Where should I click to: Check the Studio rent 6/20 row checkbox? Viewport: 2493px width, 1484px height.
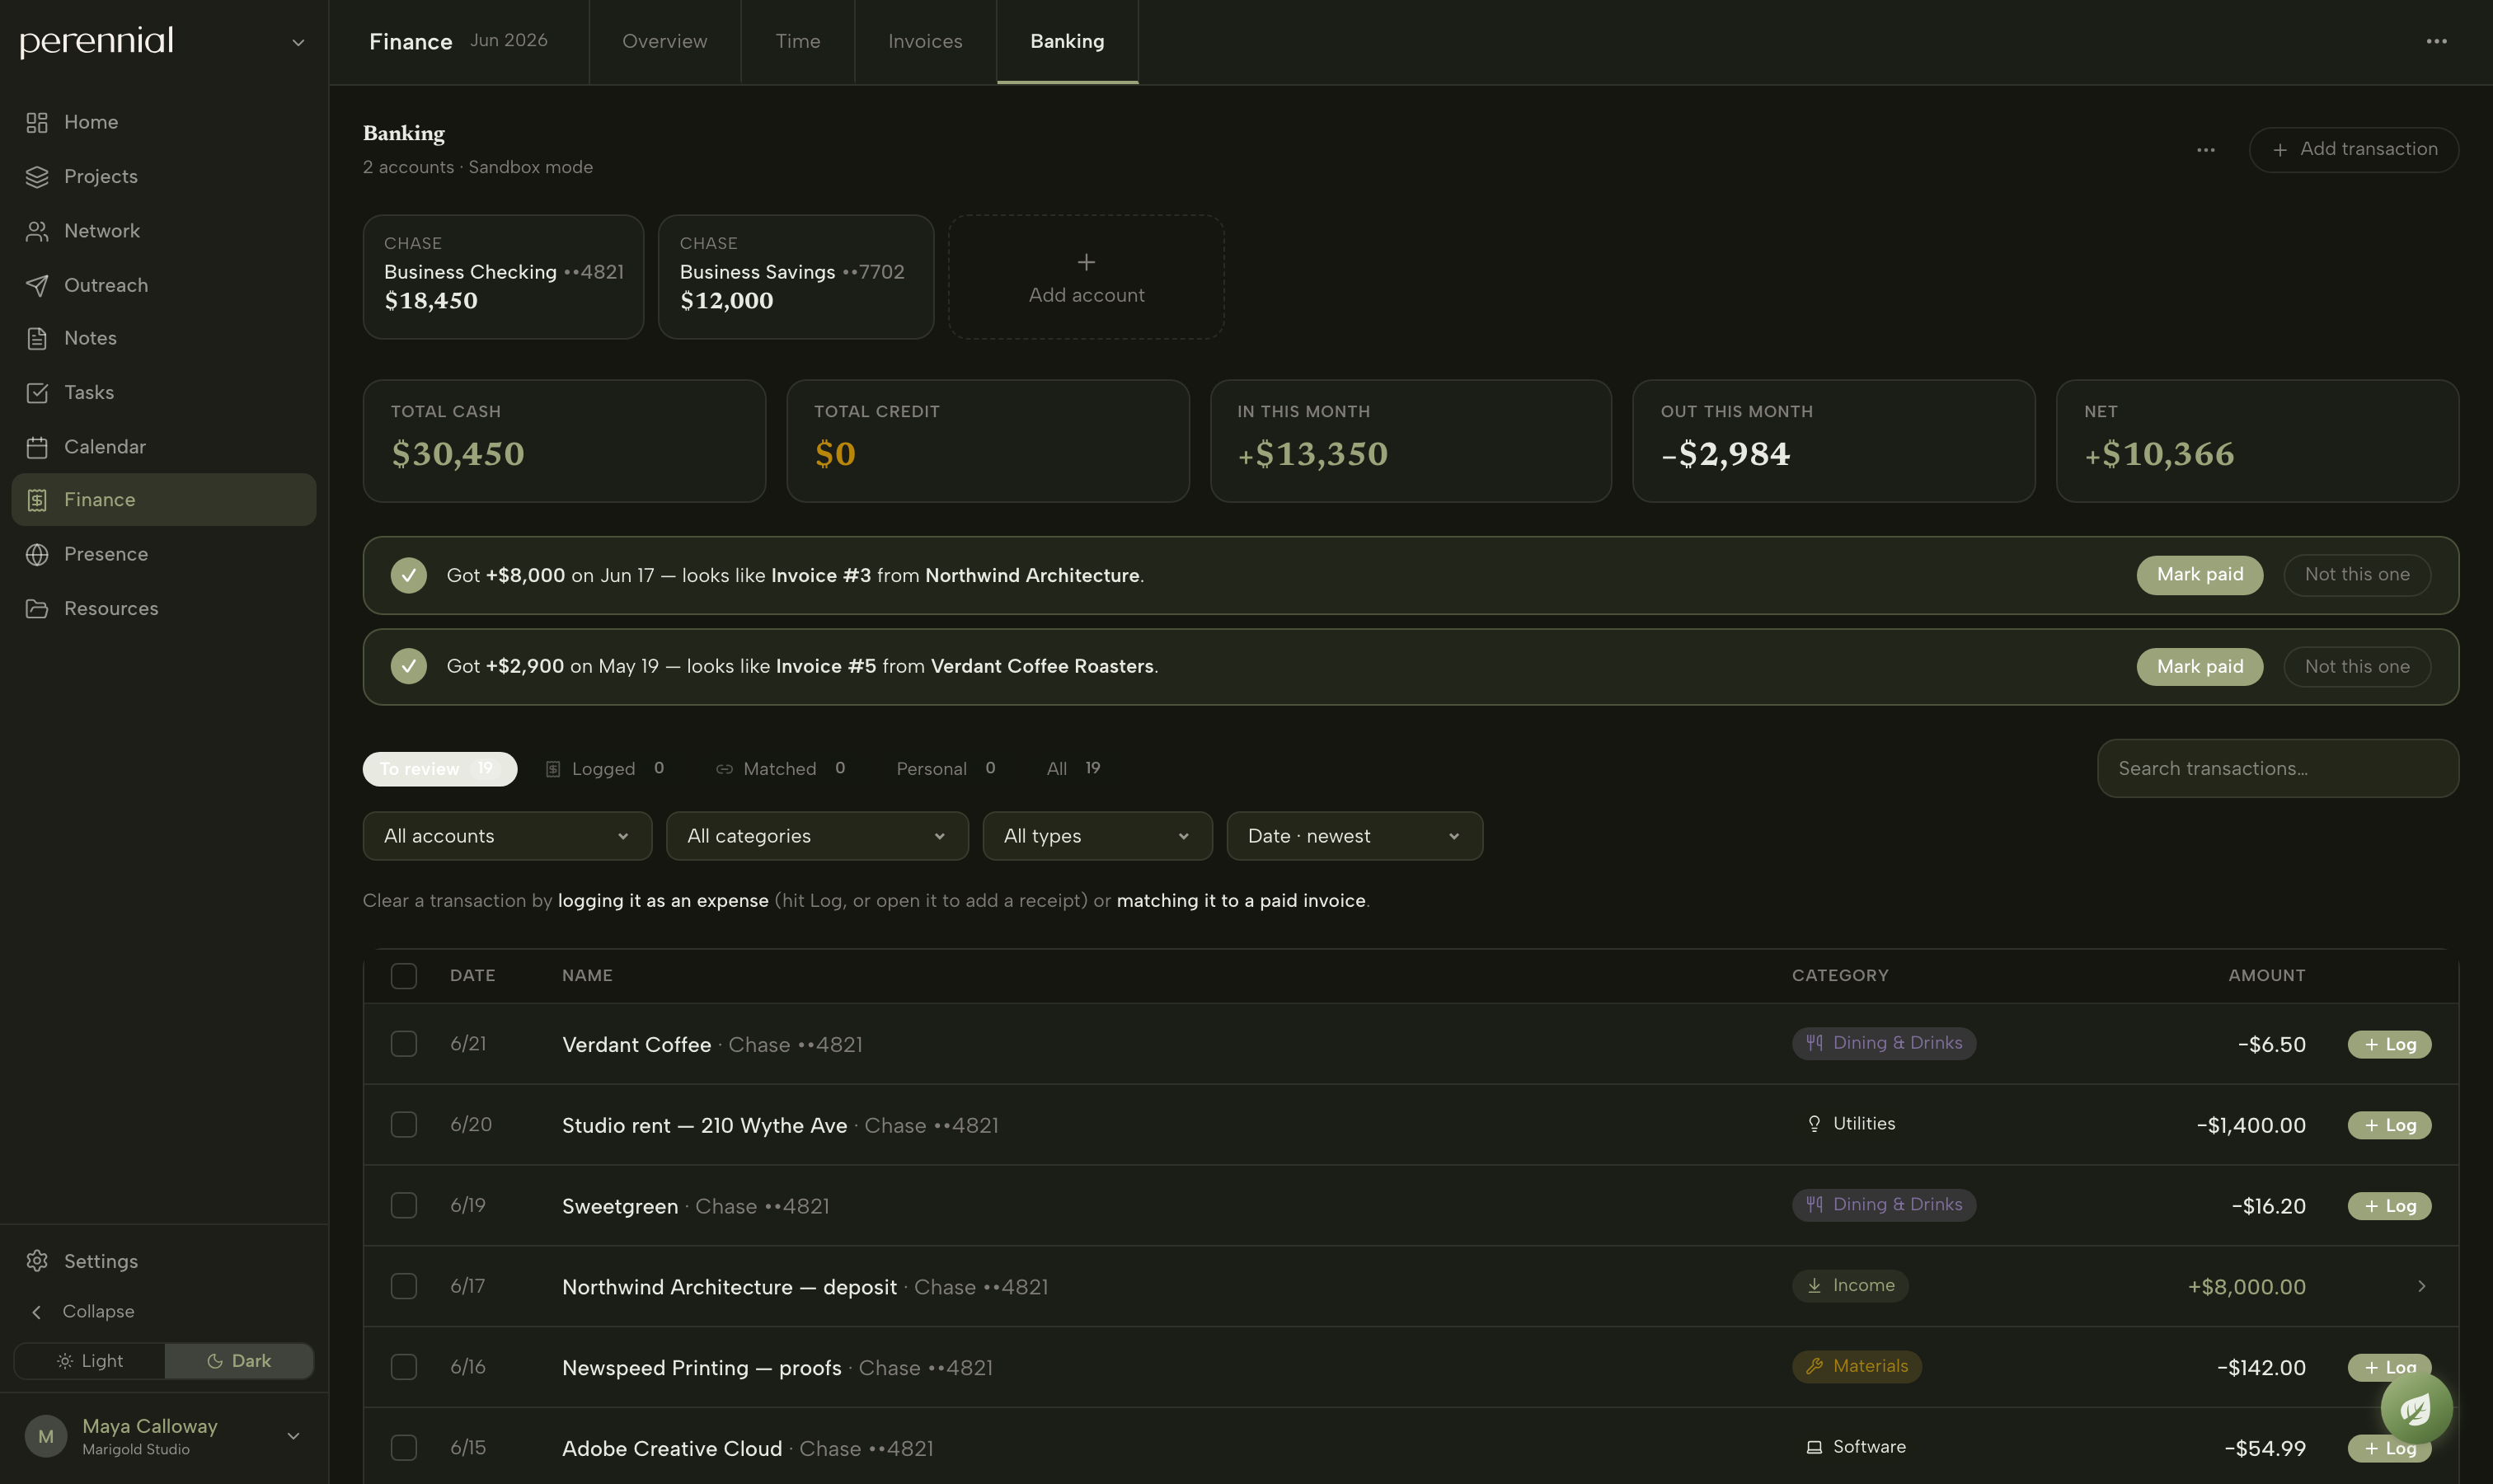click(403, 1124)
